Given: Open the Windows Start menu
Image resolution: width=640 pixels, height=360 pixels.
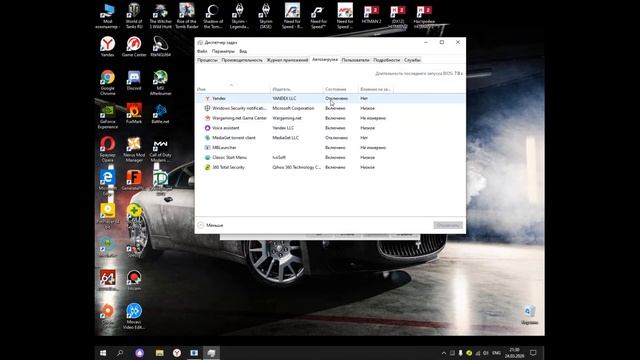Looking at the screenshot, I should click(x=103, y=353).
